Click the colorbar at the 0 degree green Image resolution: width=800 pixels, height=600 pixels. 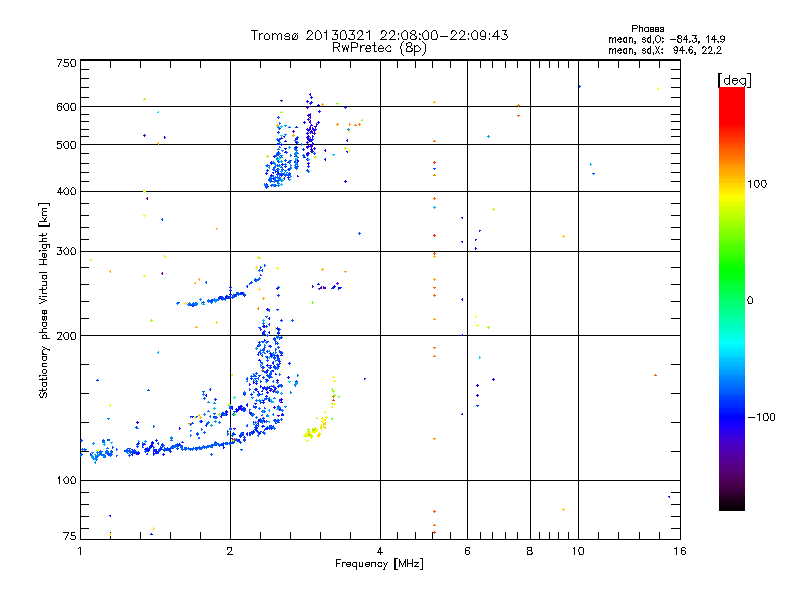pos(732,300)
